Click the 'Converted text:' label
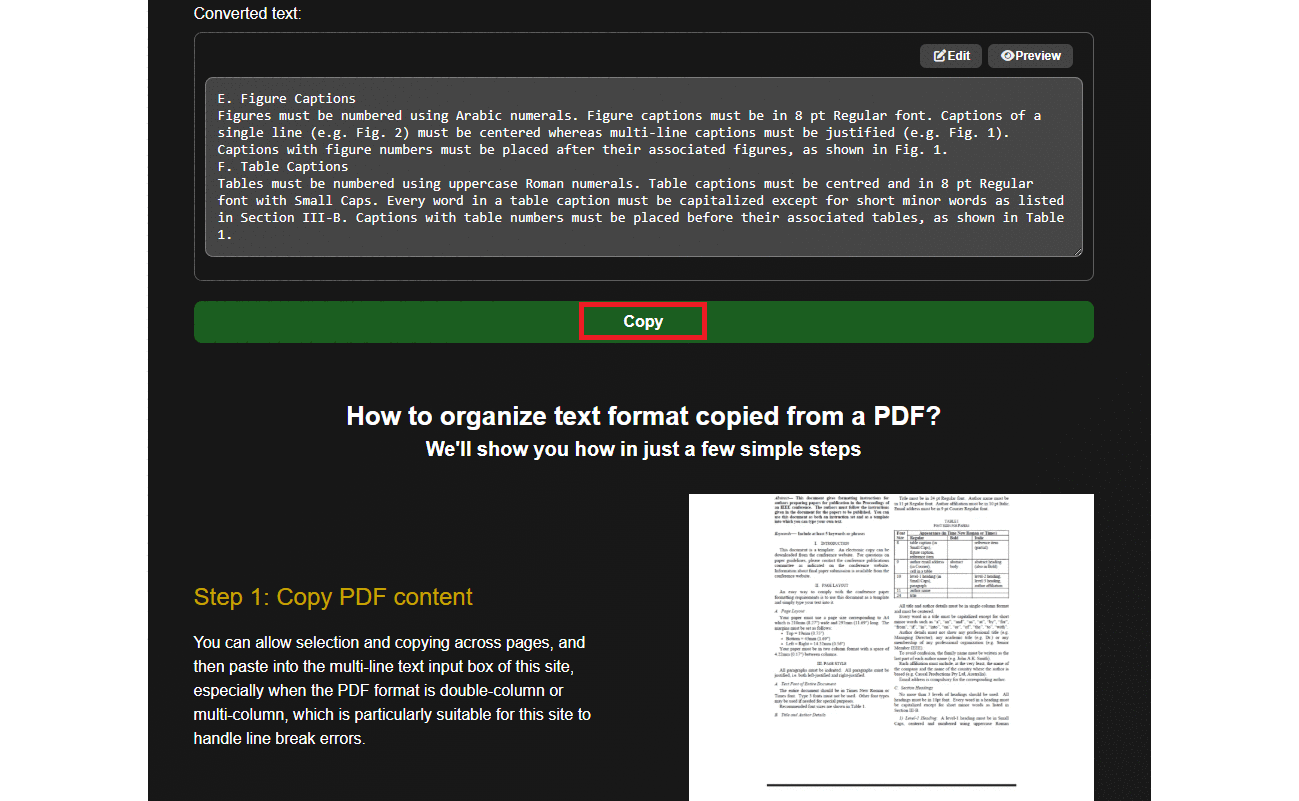 (x=247, y=14)
